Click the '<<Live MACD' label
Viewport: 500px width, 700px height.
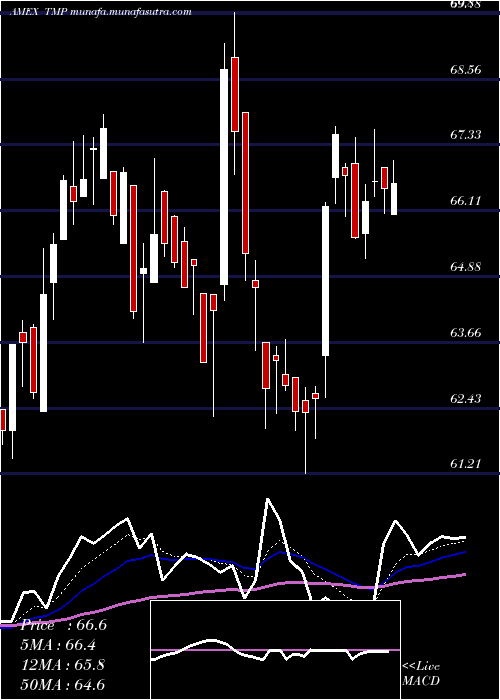421,673
